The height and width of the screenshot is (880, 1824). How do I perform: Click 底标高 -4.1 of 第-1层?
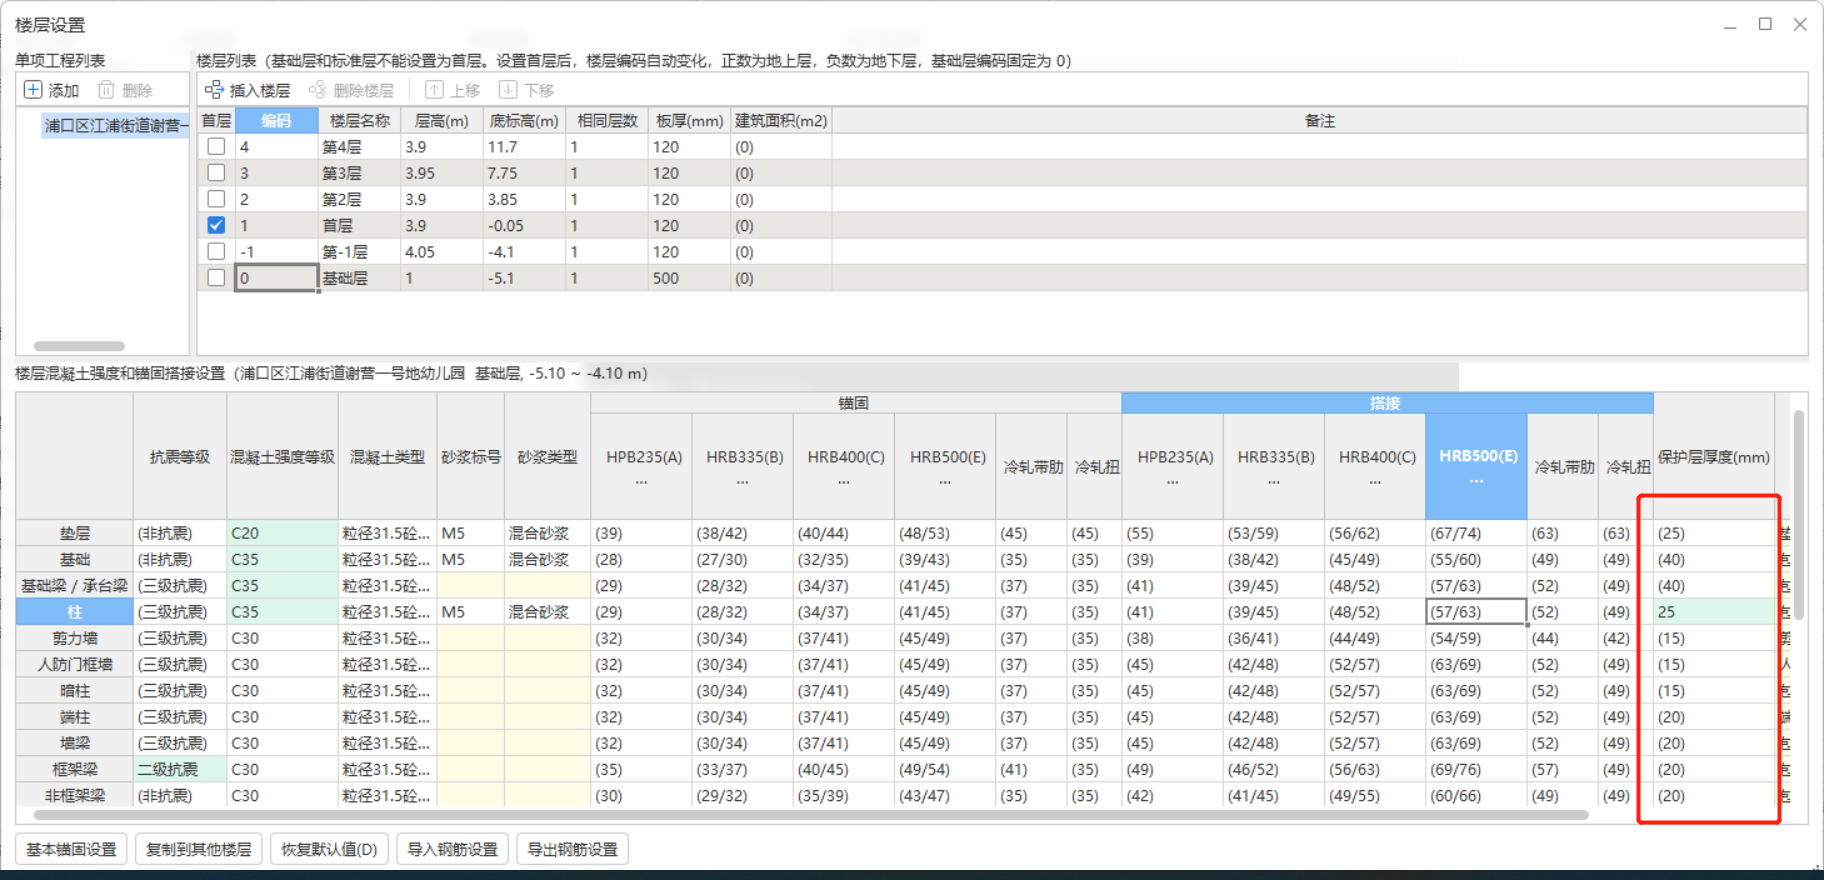point(524,252)
